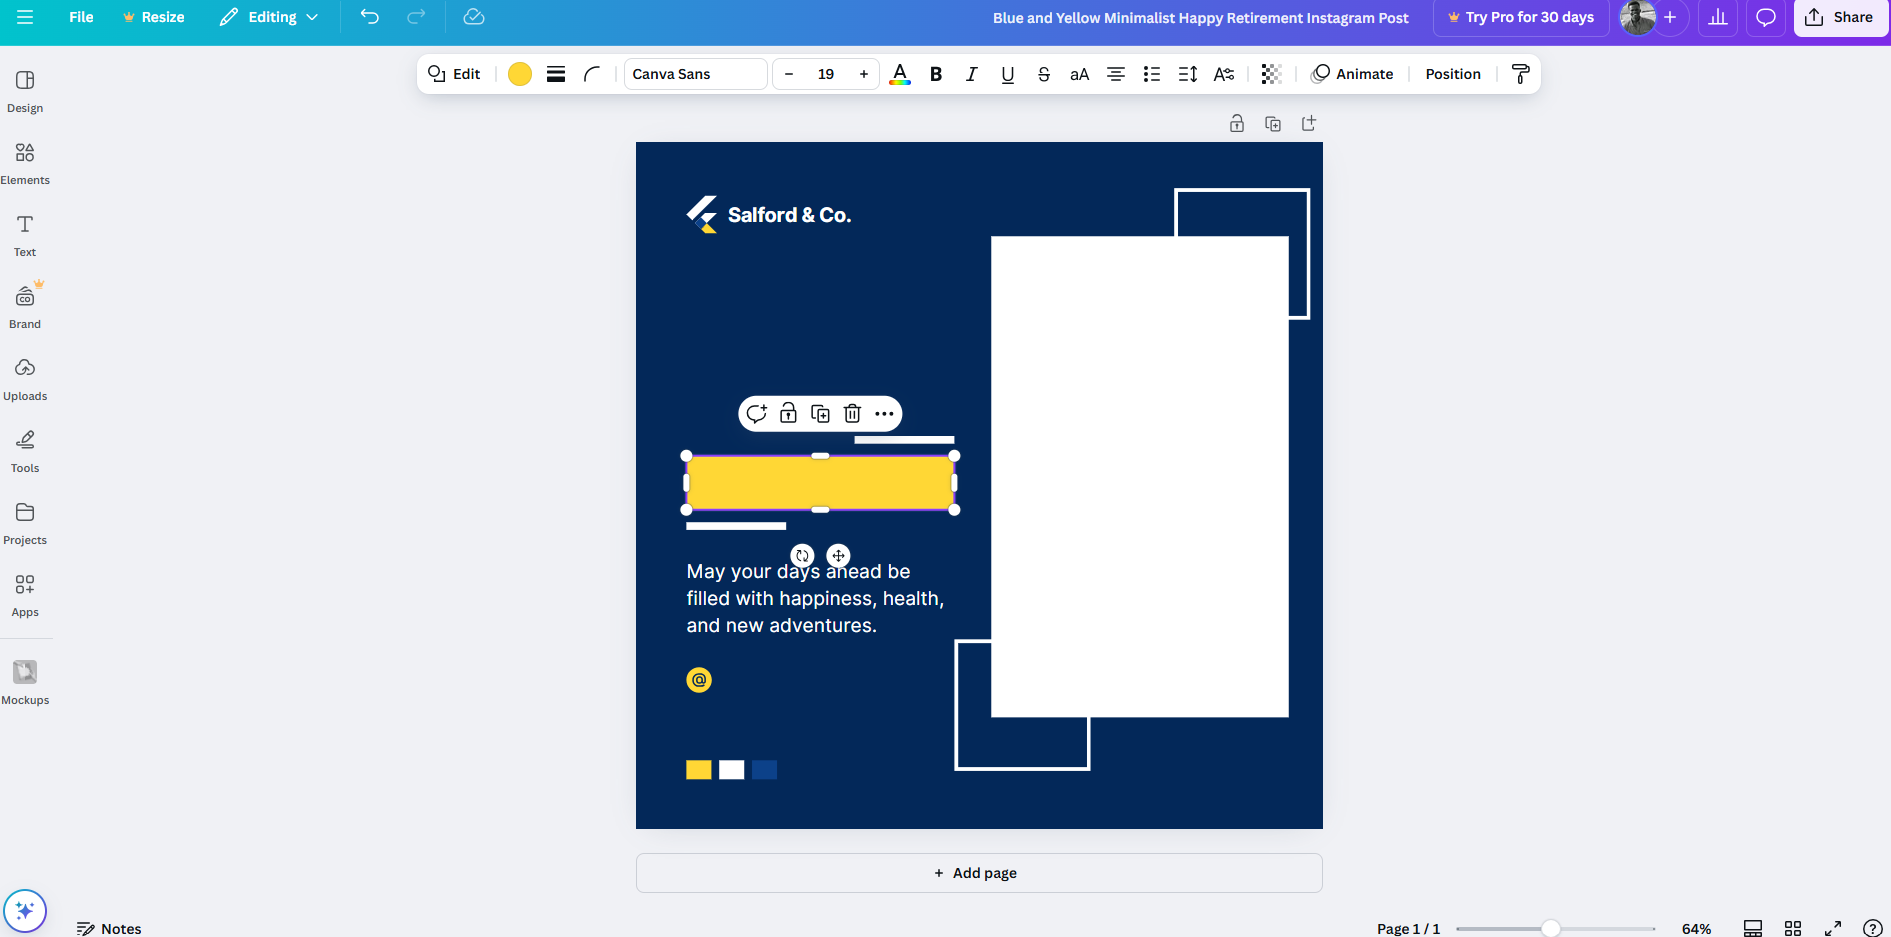The height and width of the screenshot is (937, 1891).
Task: Open the Mockups app
Action: 25,683
